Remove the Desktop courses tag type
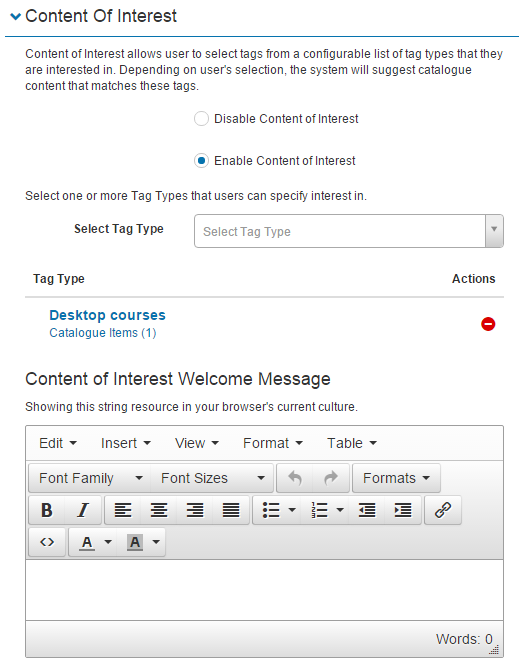Screen dimensions: 519x668 (x=488, y=324)
